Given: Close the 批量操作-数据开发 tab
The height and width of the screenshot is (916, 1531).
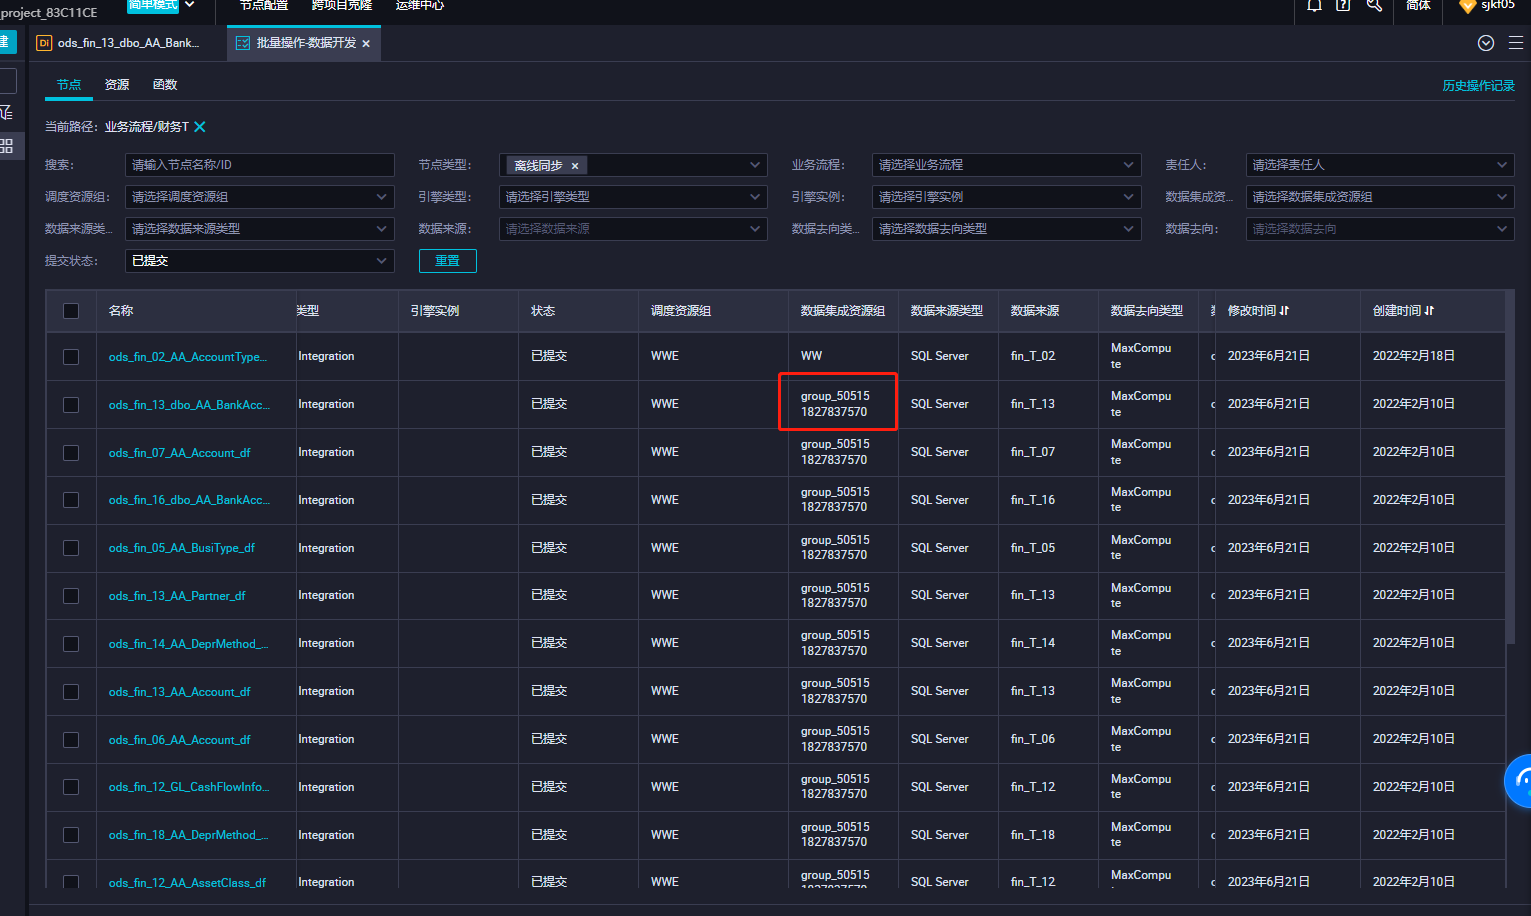Looking at the screenshot, I should 366,44.
